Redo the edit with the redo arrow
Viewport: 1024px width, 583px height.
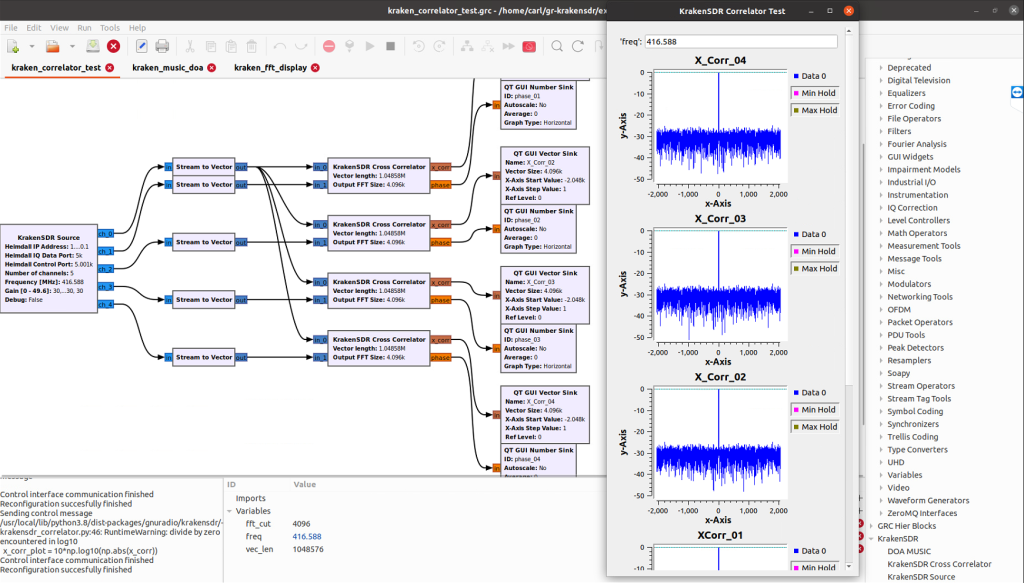point(300,46)
